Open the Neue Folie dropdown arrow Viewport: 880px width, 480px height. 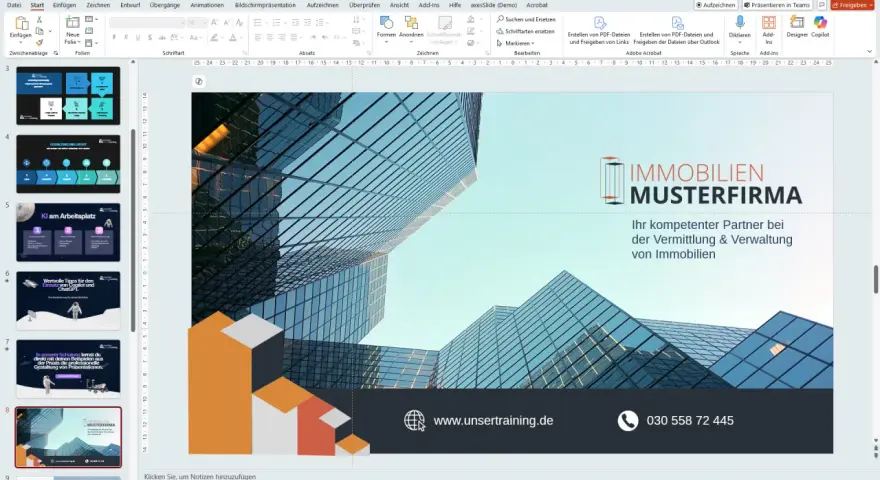click(x=77, y=42)
